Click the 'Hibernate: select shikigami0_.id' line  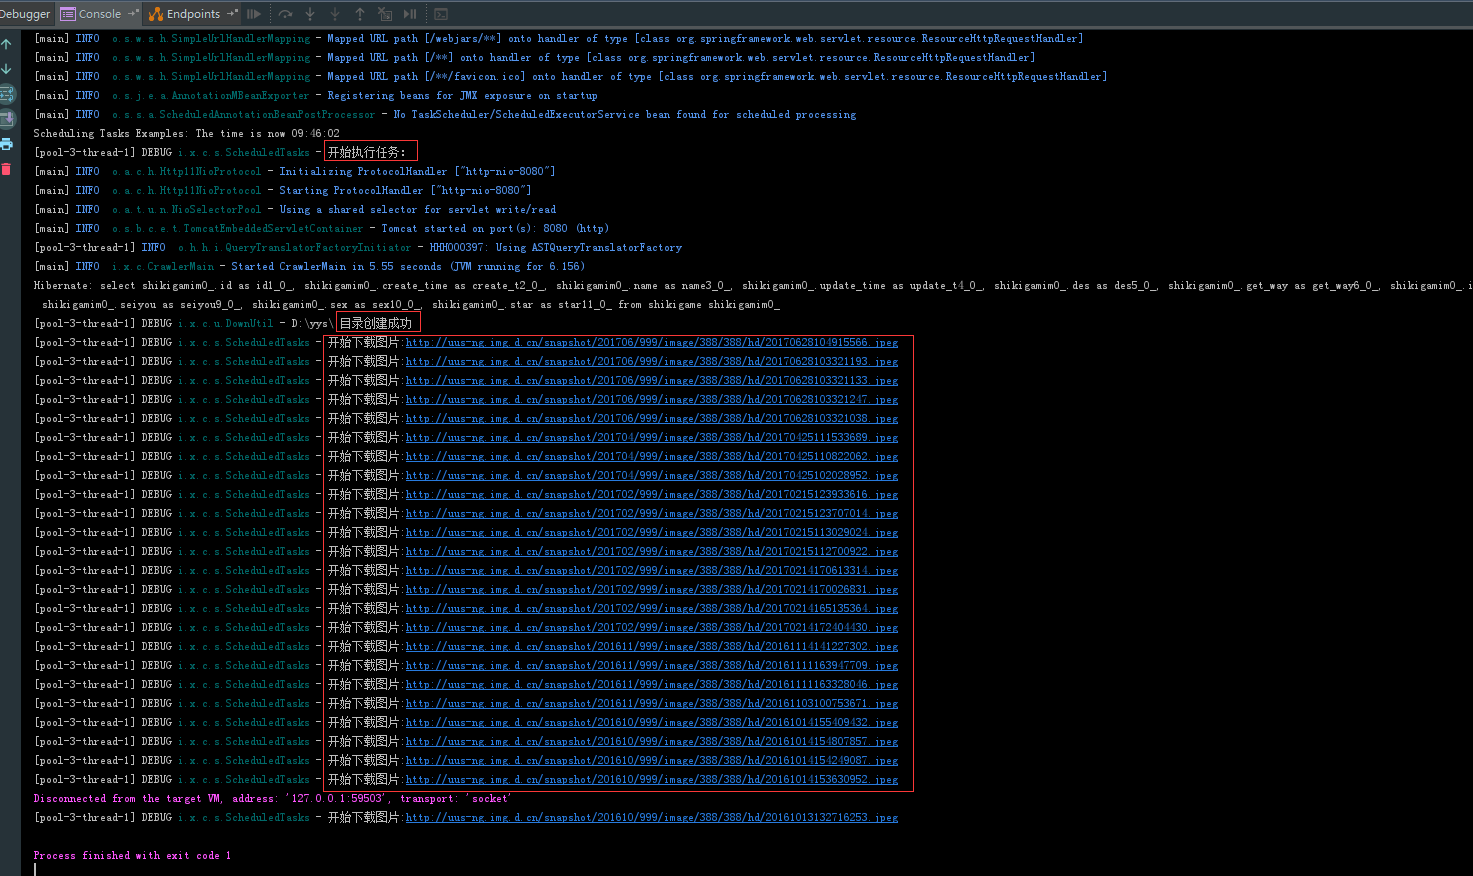click(752, 285)
